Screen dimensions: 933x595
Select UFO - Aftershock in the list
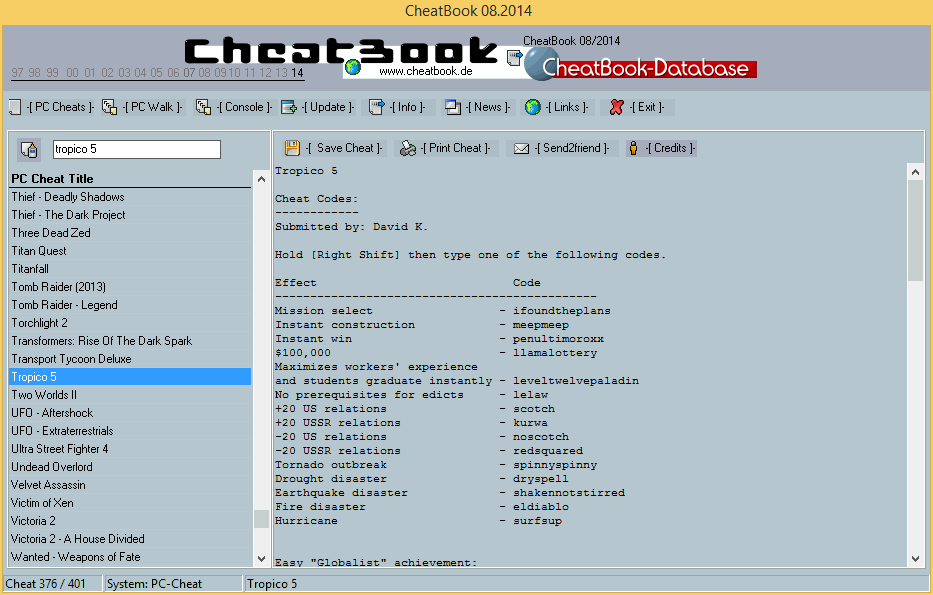point(131,413)
